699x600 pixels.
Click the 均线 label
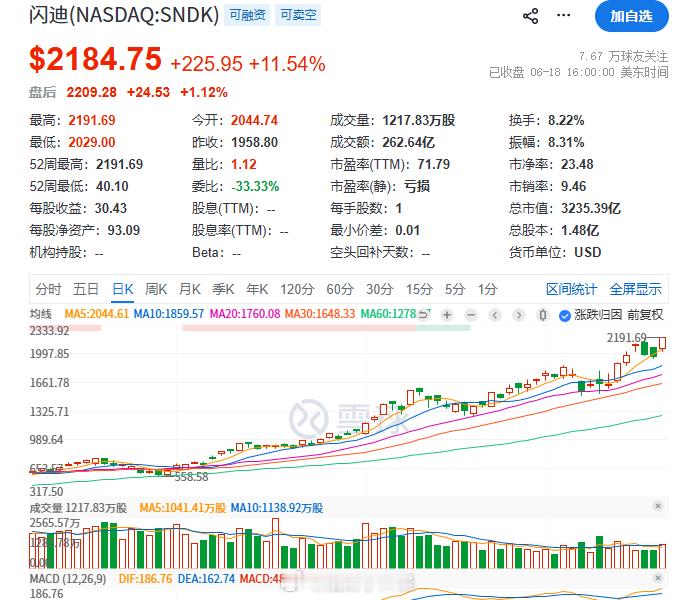pos(41,314)
